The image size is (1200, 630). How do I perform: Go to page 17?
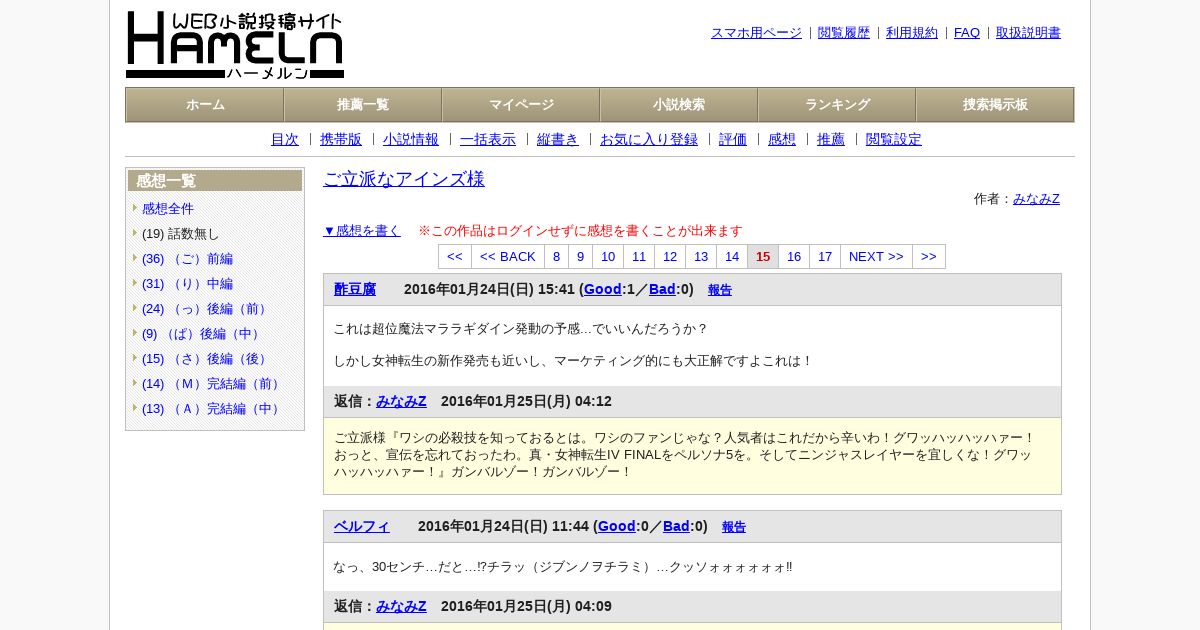pos(825,257)
